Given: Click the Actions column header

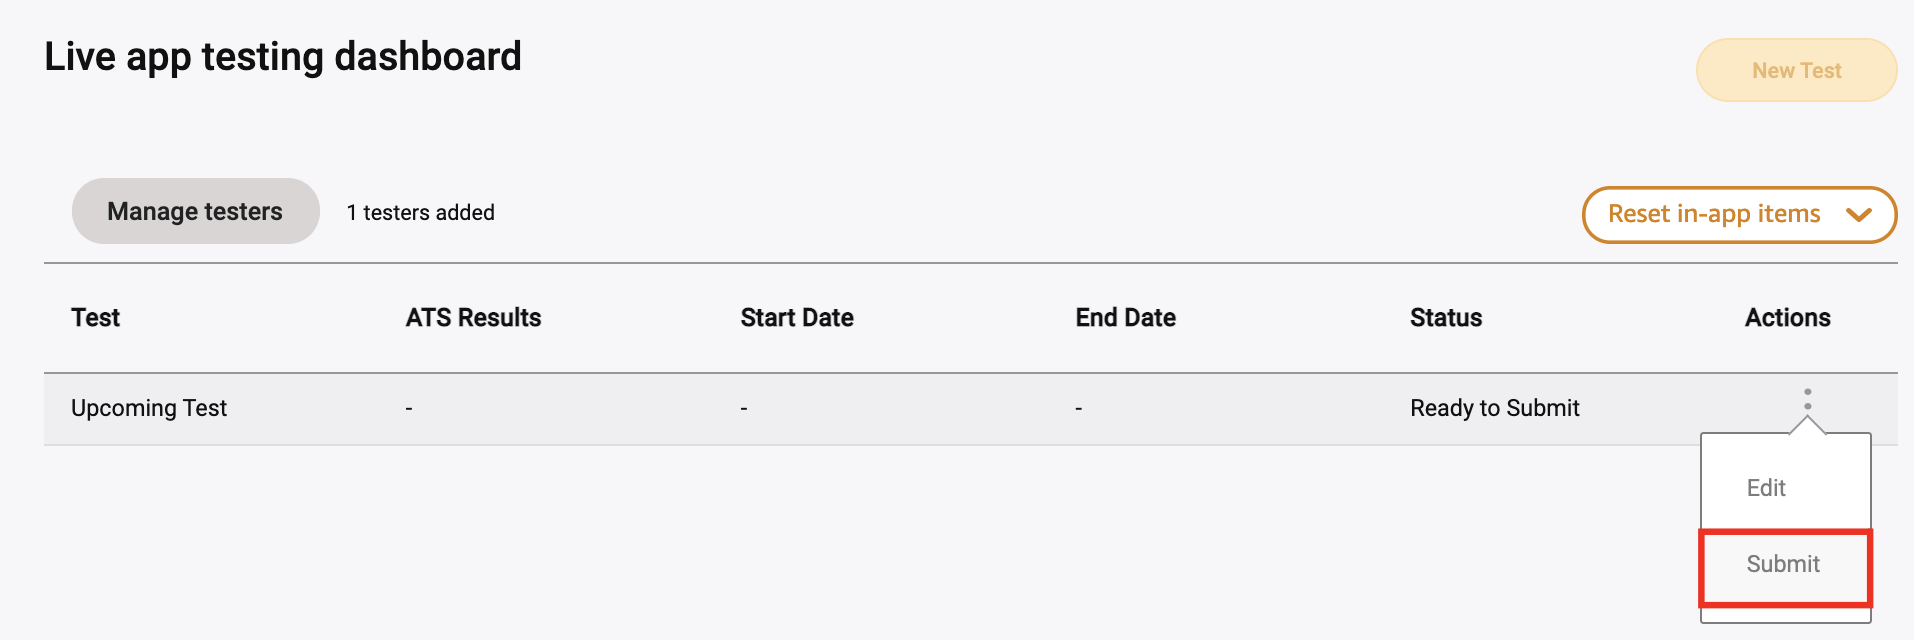Looking at the screenshot, I should click(x=1787, y=318).
